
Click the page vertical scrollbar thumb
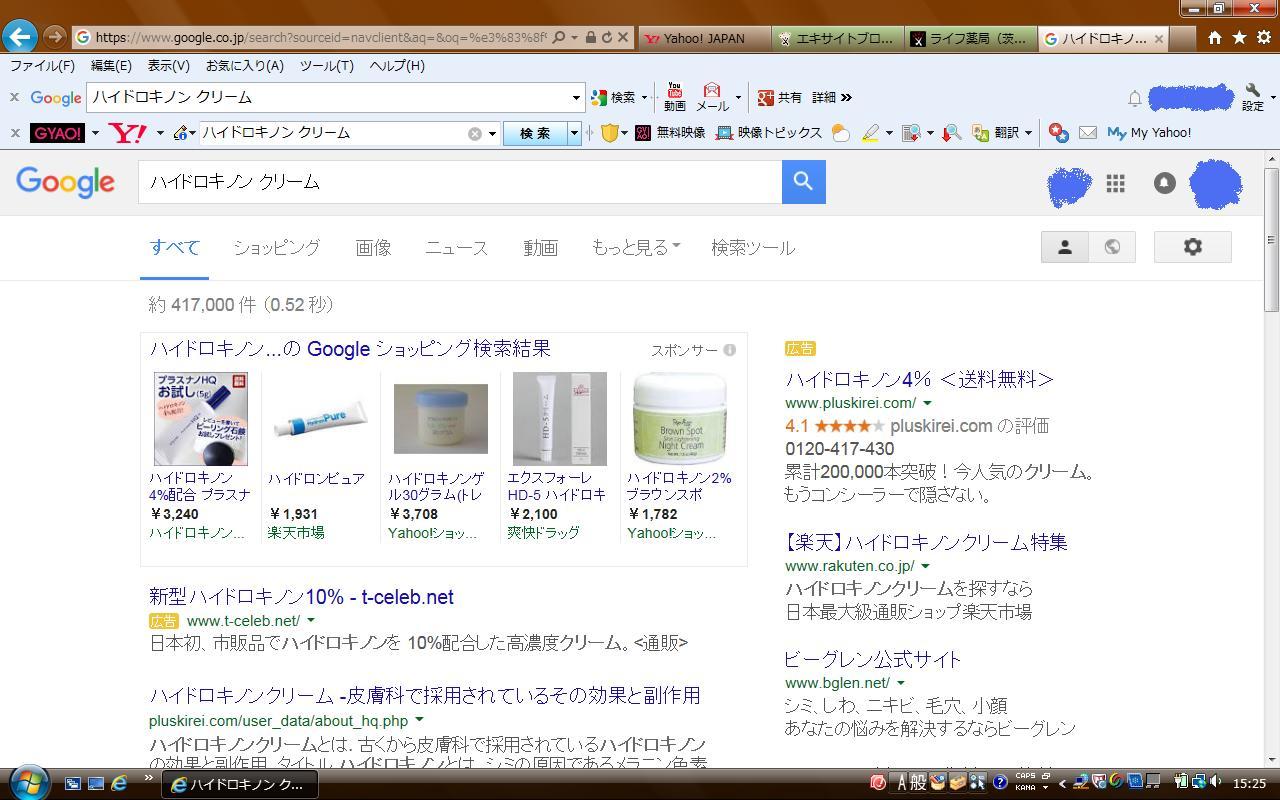pos(1272,240)
